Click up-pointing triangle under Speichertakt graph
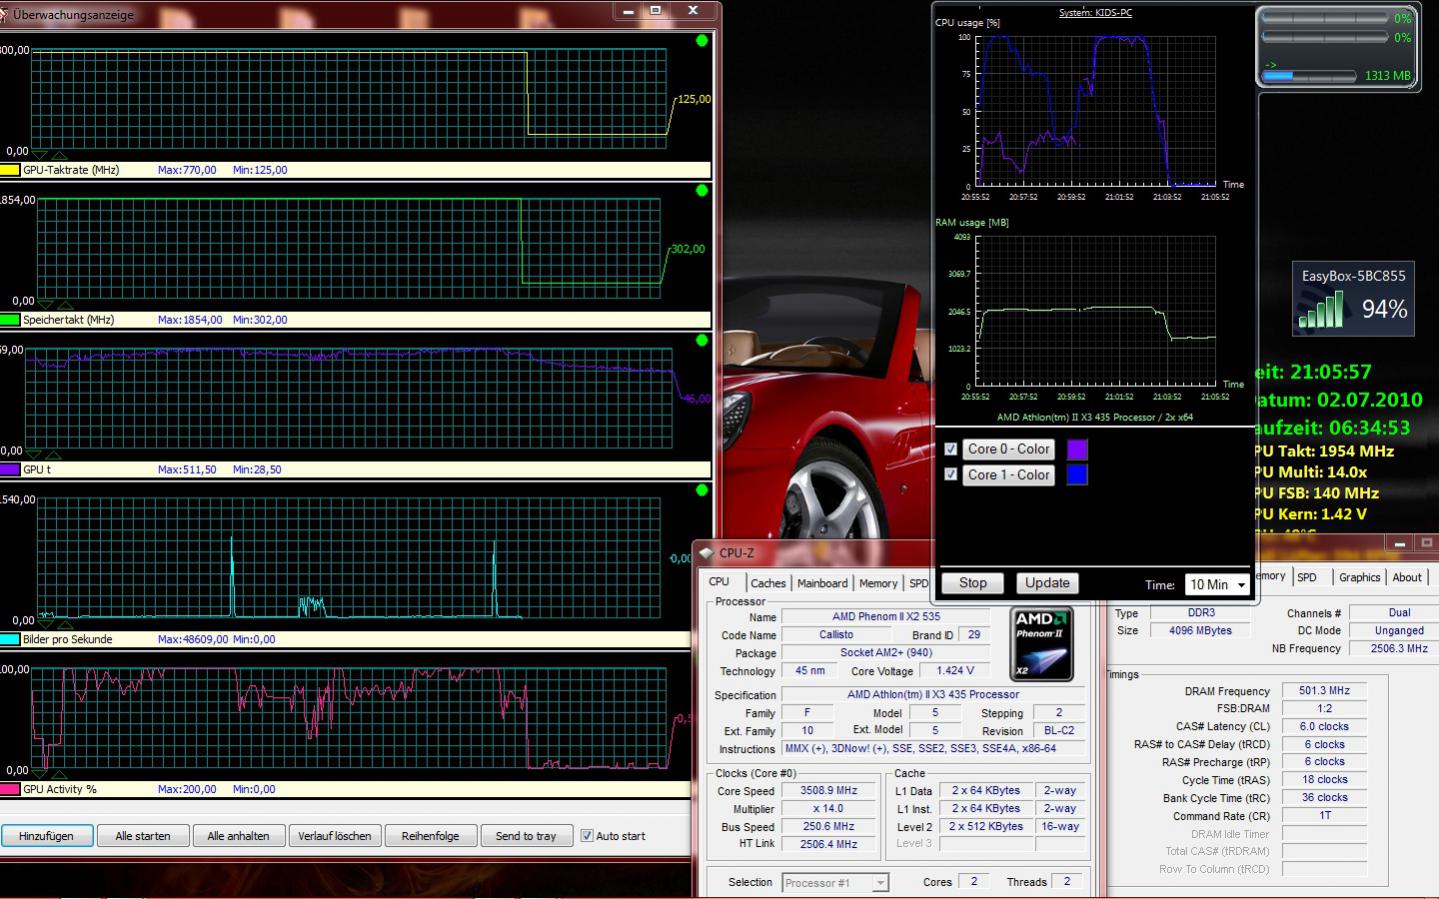The image size is (1439, 899). point(65,305)
